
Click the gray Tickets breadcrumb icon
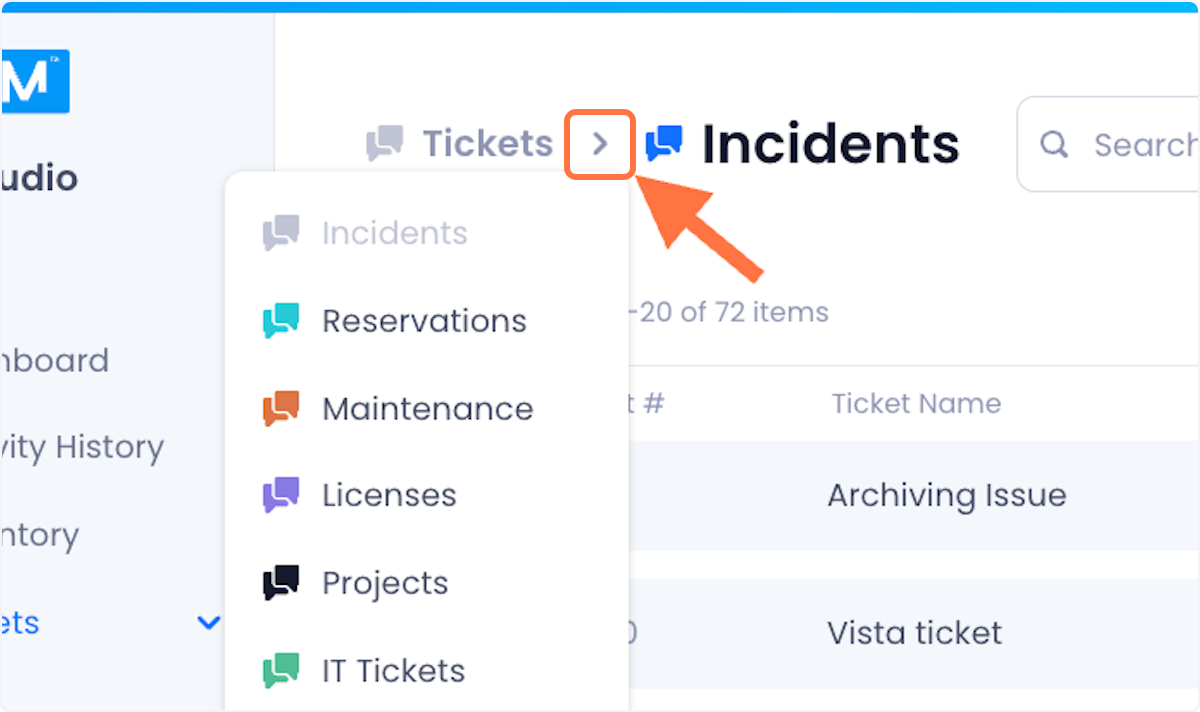pos(384,144)
